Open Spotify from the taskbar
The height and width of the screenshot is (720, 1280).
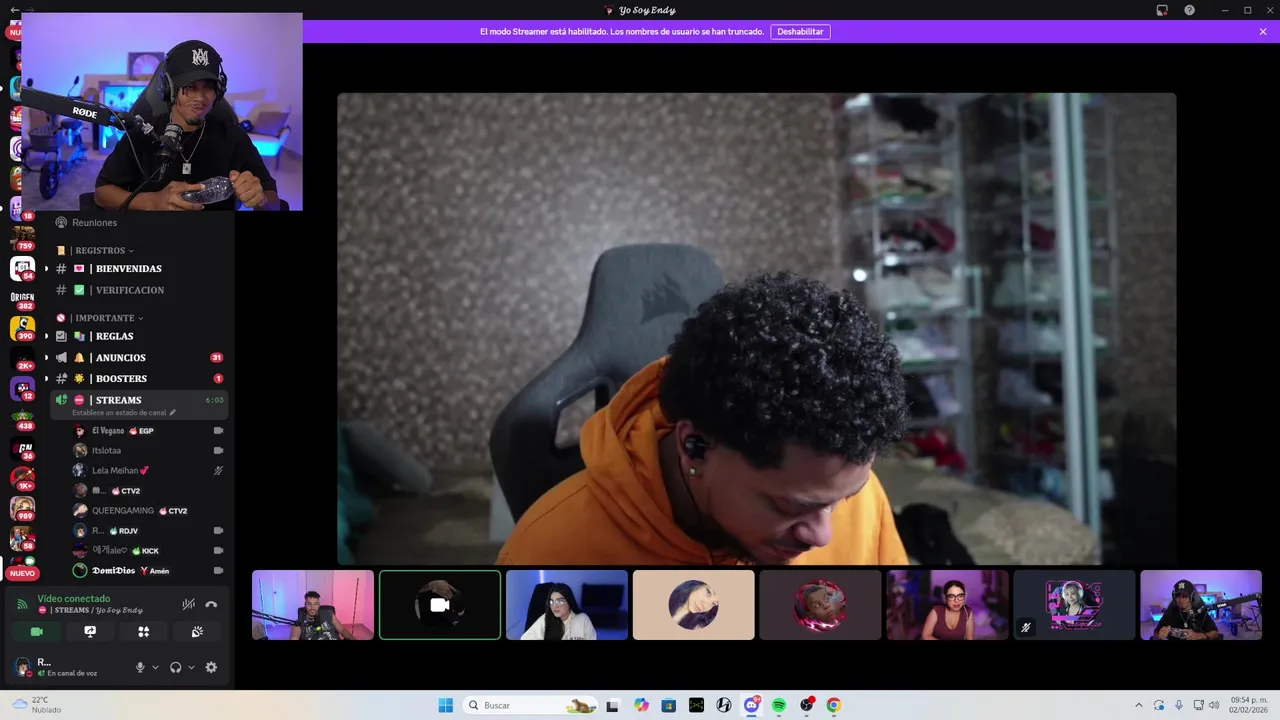pyautogui.click(x=779, y=705)
